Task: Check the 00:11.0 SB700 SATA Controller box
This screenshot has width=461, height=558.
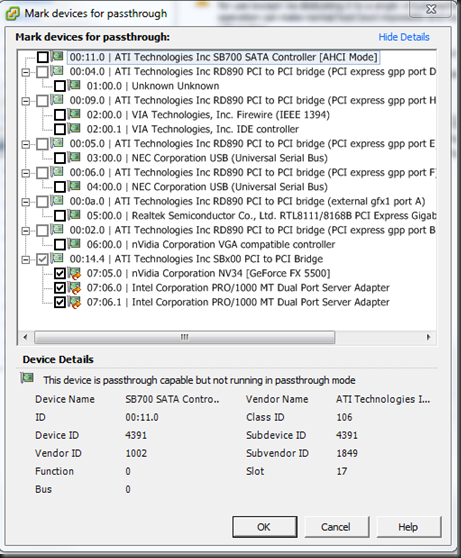Action: (x=43, y=57)
